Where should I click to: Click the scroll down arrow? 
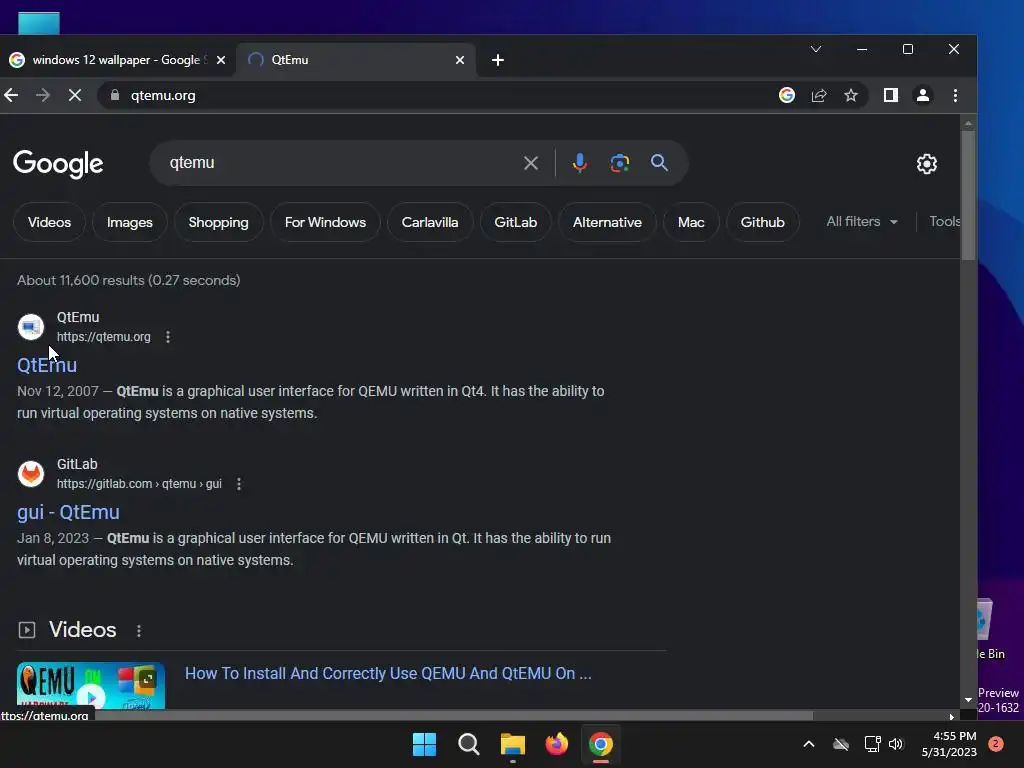click(x=968, y=700)
